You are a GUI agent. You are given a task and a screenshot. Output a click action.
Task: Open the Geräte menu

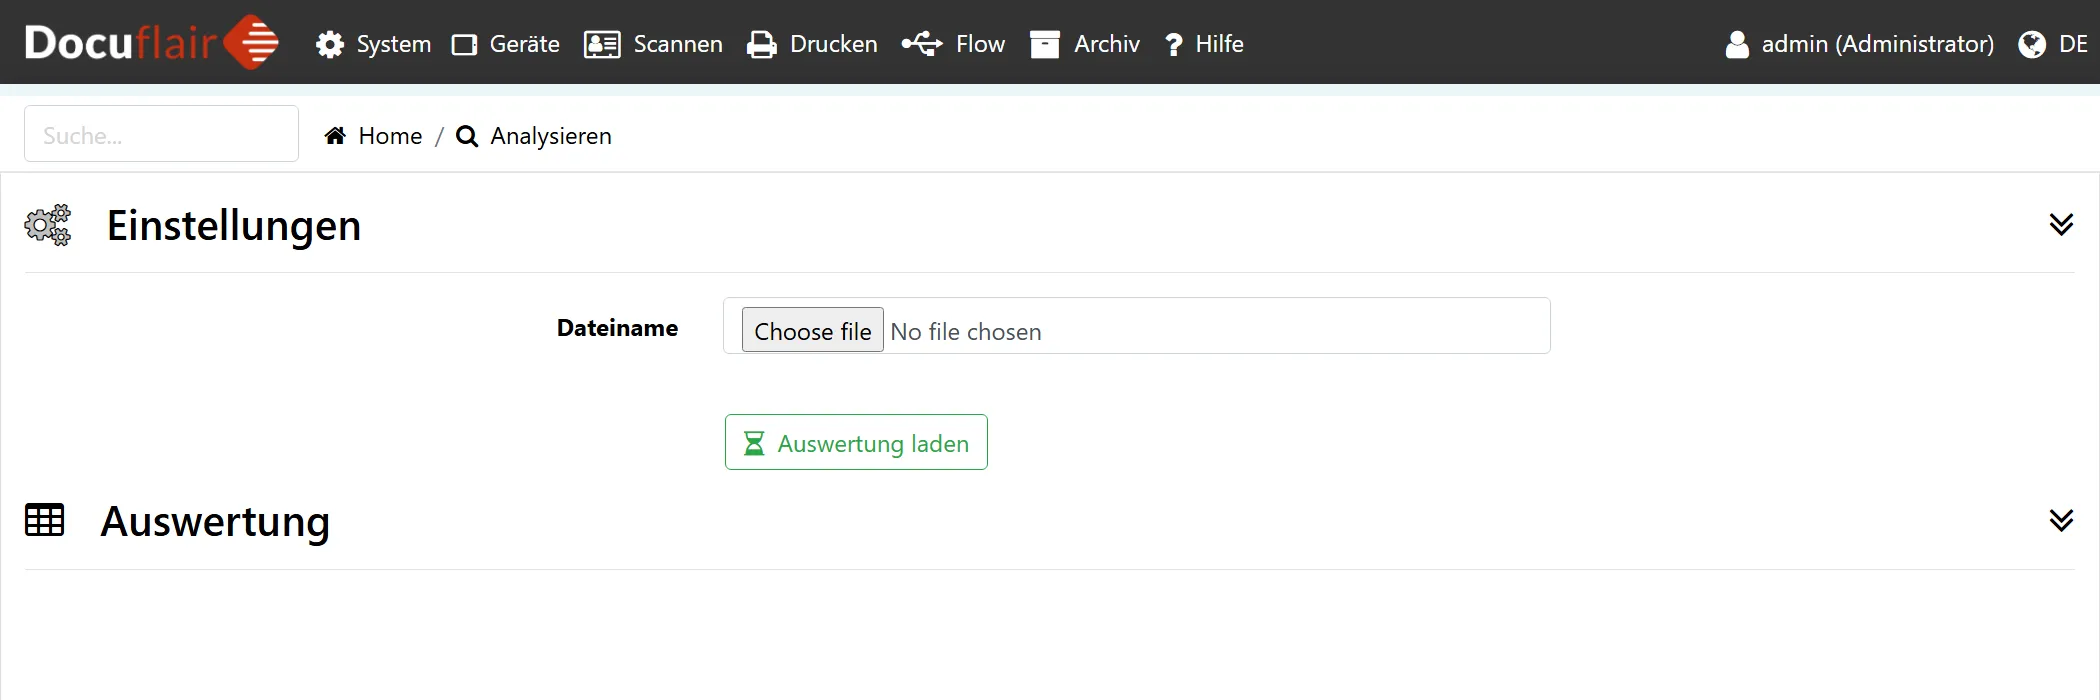(506, 44)
